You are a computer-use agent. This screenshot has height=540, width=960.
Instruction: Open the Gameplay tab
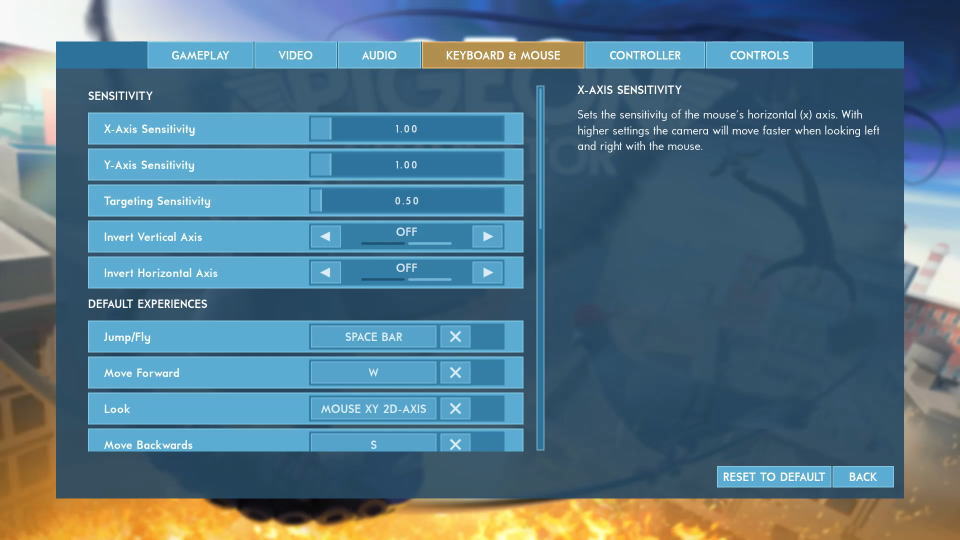point(201,56)
